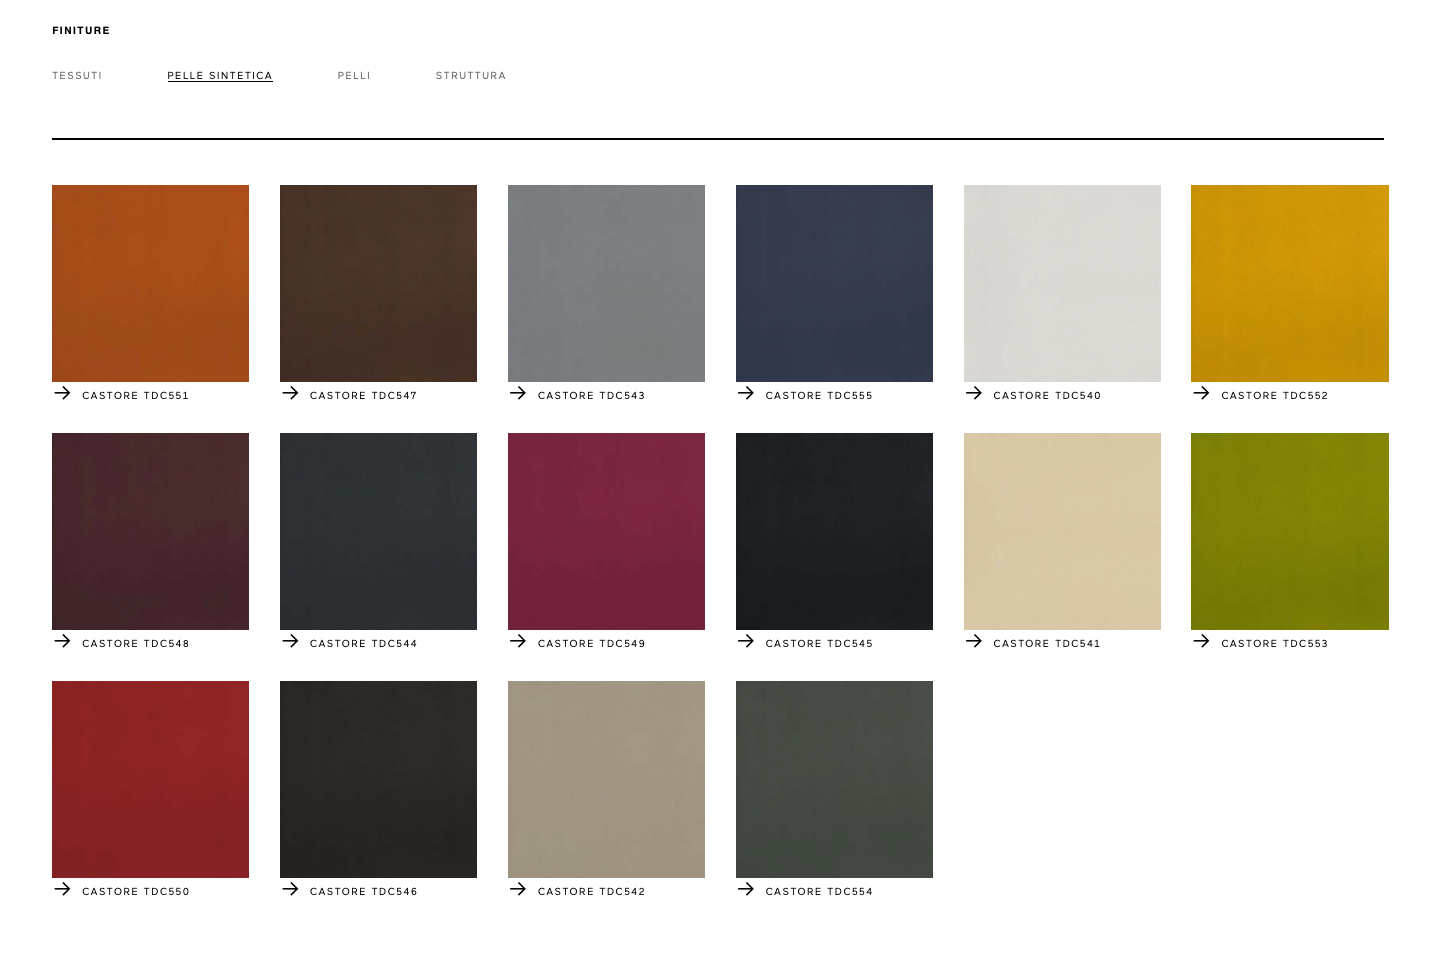Screen dimensions: 1448x964
Task: Pick the taupe Castore TDC542 swatch
Action: pos(606,779)
